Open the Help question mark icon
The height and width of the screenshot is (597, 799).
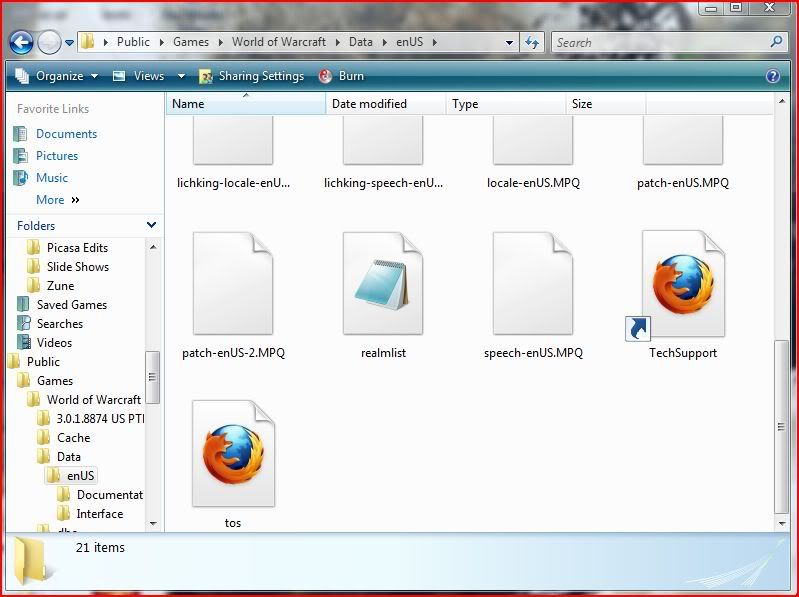(x=773, y=76)
